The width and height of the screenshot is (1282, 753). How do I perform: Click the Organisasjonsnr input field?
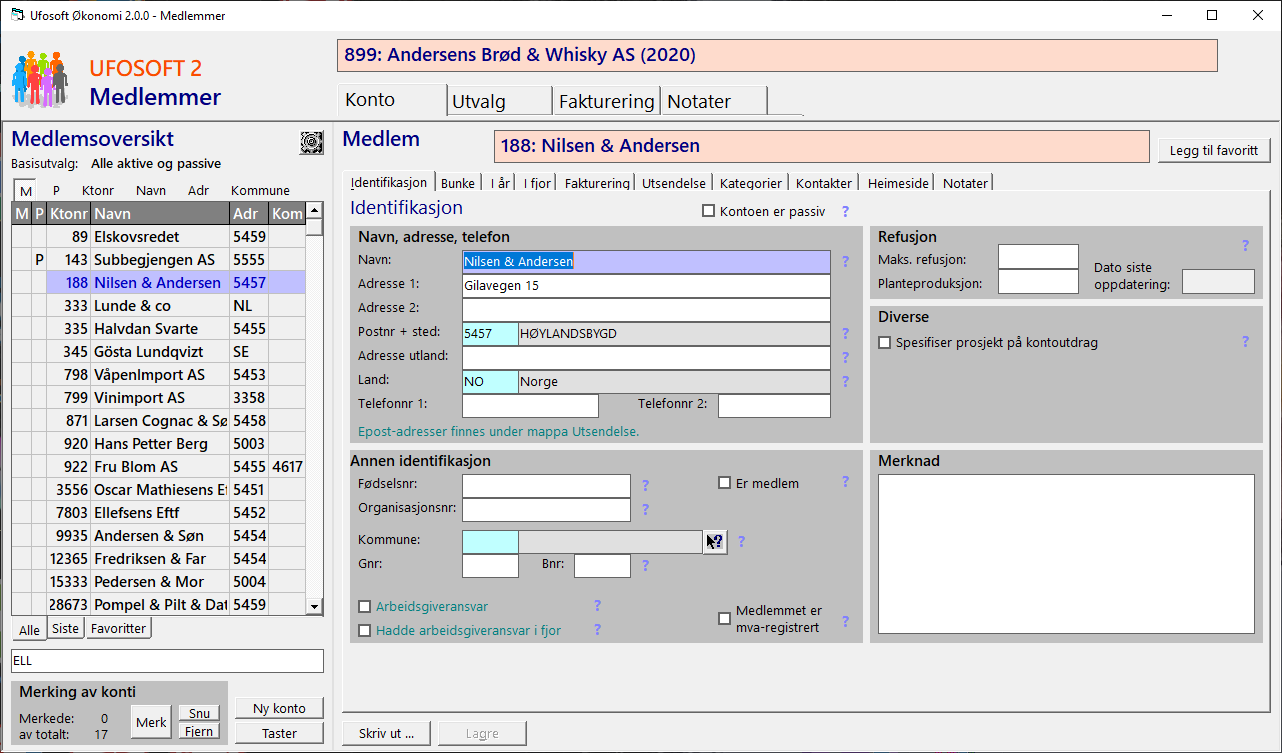tap(546, 509)
